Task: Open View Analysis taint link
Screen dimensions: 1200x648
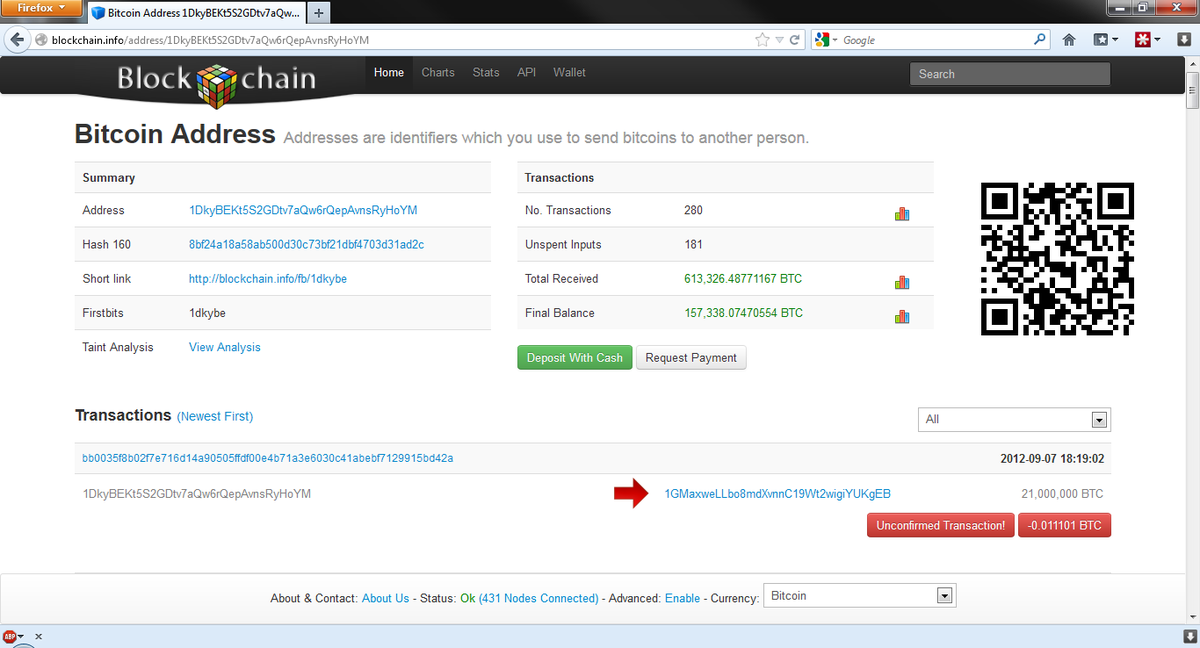Action: [x=225, y=347]
